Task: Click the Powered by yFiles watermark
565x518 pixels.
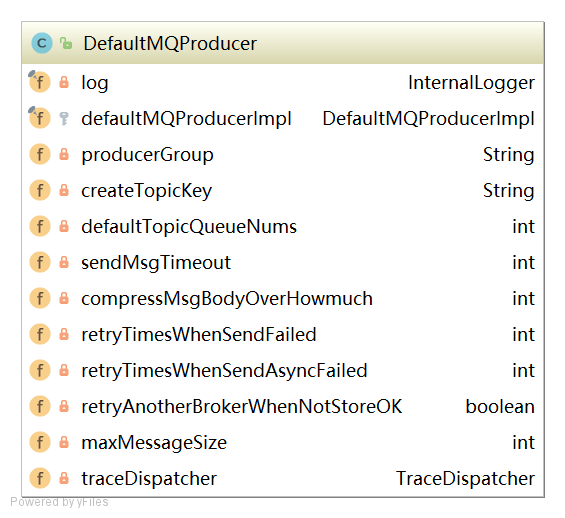Action: 59,502
